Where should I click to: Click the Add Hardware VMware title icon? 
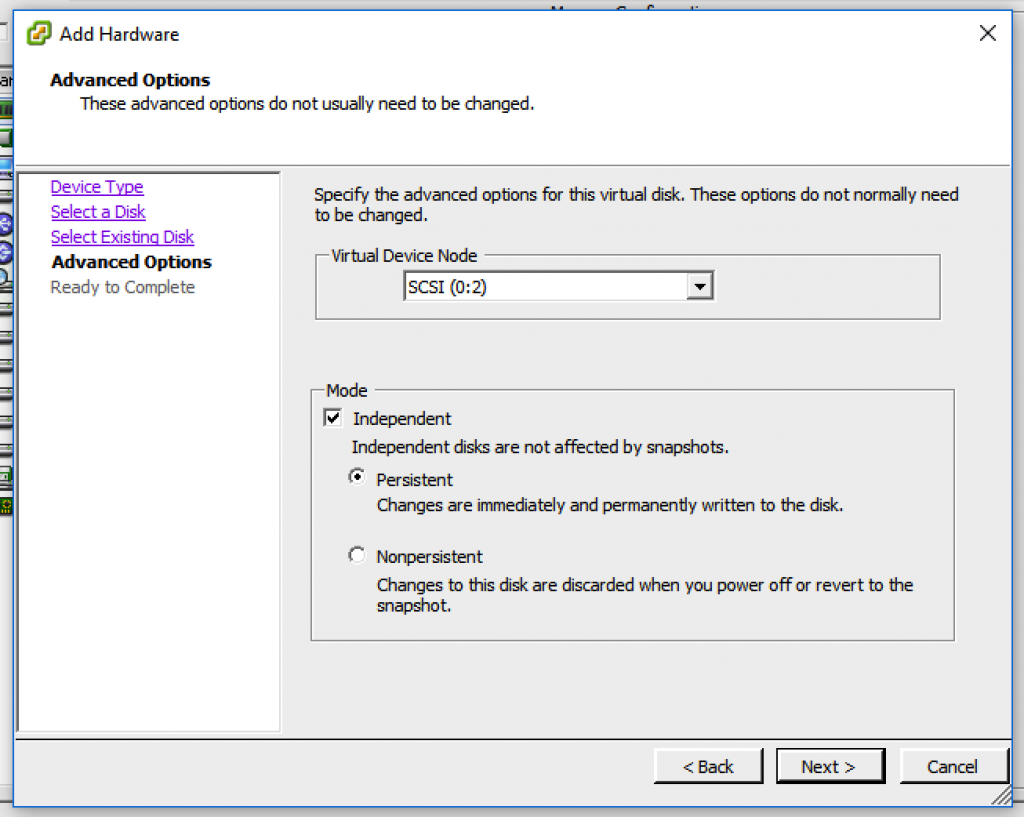pos(39,33)
